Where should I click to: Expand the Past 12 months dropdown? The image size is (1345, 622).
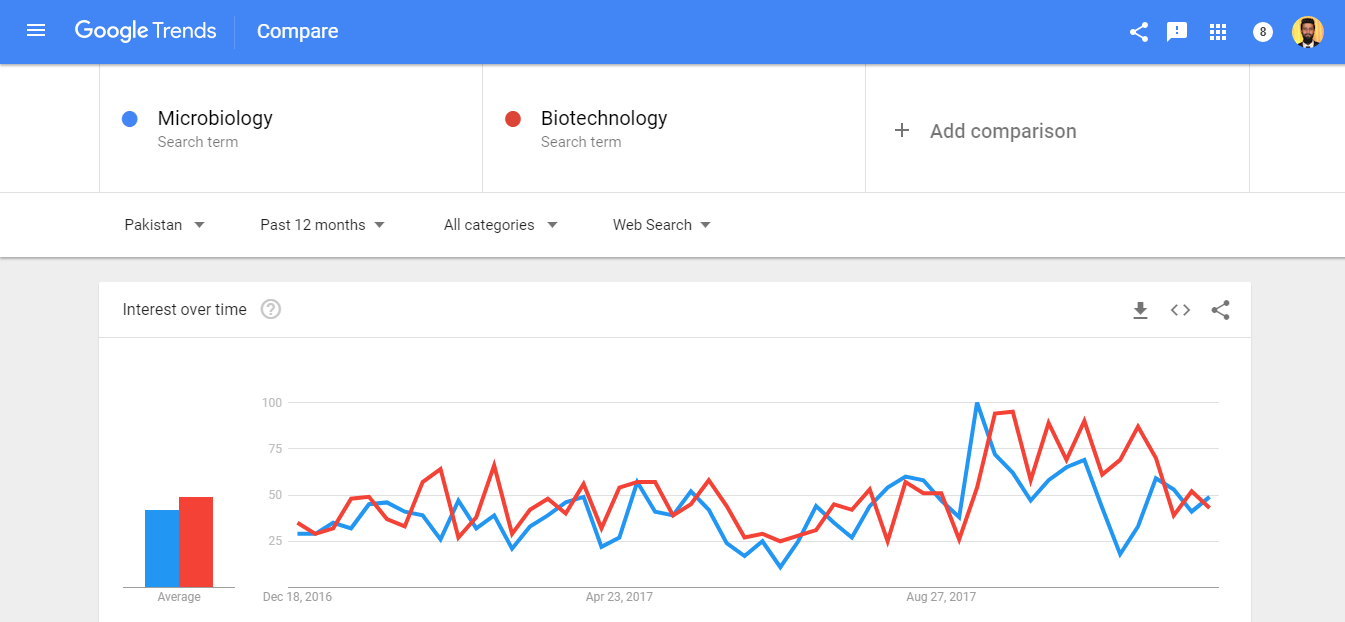coord(322,225)
